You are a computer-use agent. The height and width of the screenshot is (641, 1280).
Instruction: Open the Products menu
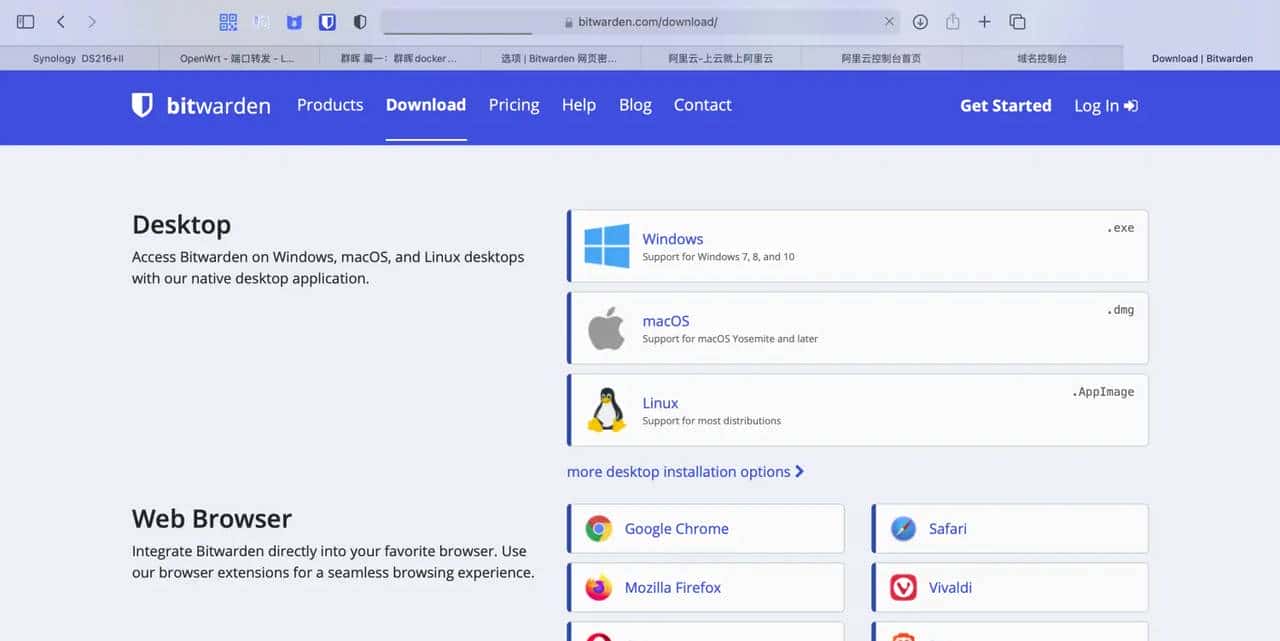pos(330,105)
